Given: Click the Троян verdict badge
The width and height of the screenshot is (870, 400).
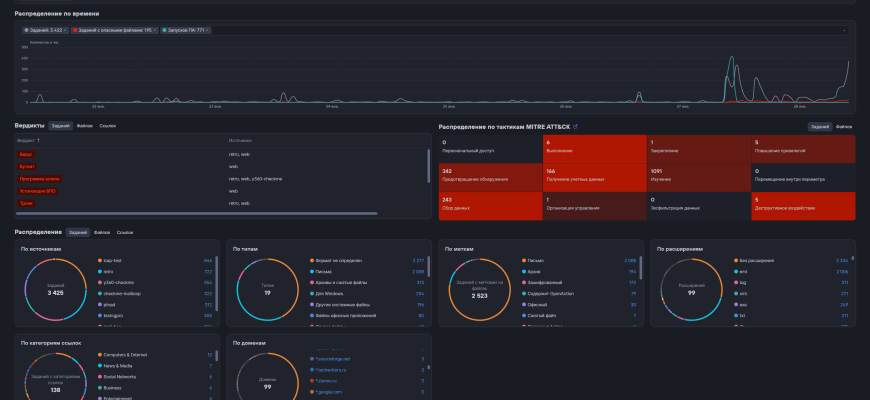Looking at the screenshot, I should 26,203.
